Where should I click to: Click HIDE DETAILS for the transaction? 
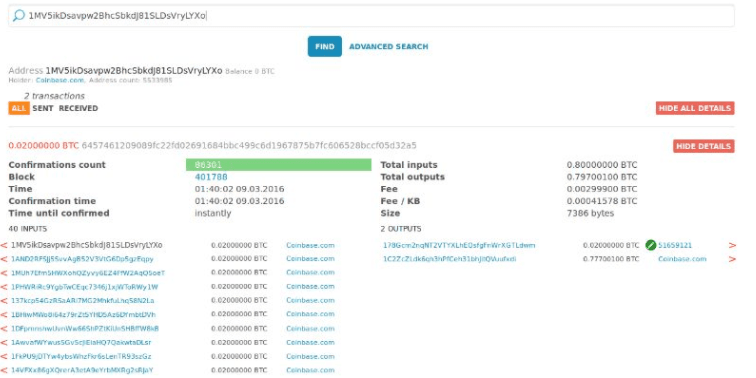pyautogui.click(x=703, y=146)
